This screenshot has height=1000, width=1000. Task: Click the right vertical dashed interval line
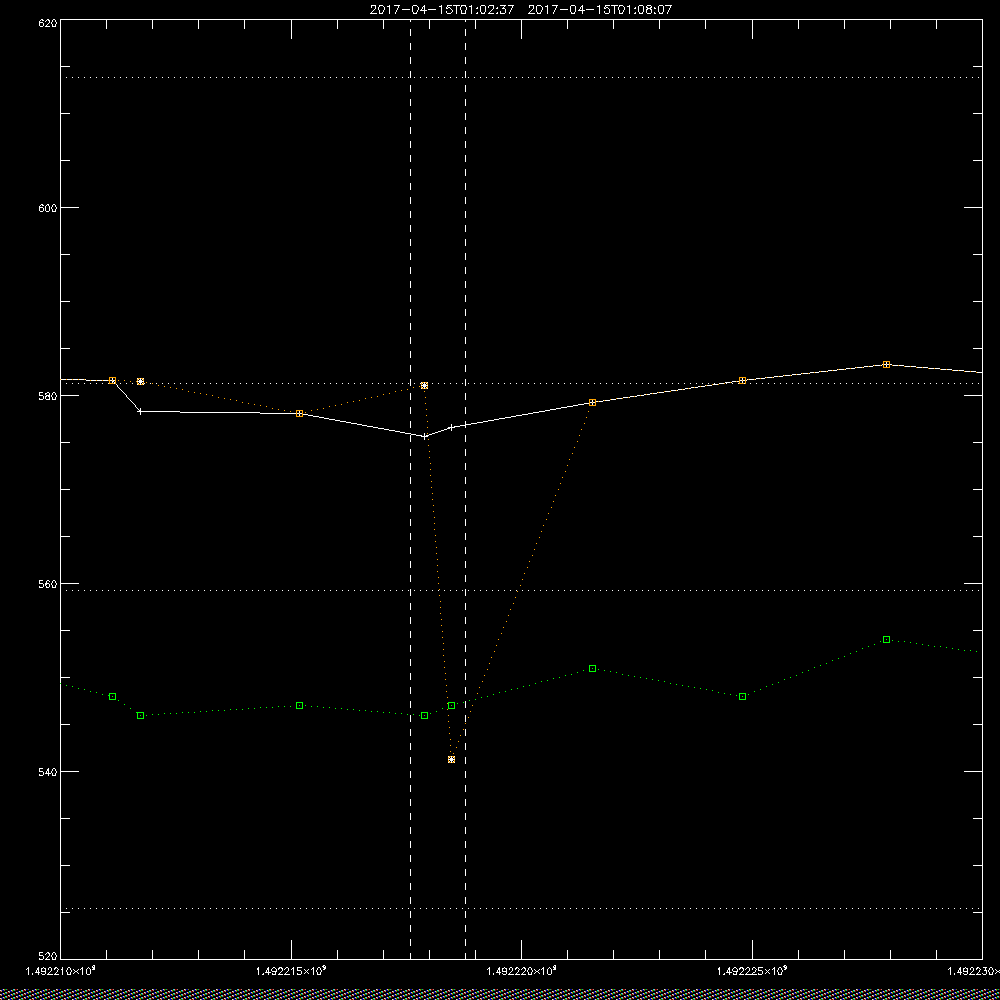coord(465,489)
